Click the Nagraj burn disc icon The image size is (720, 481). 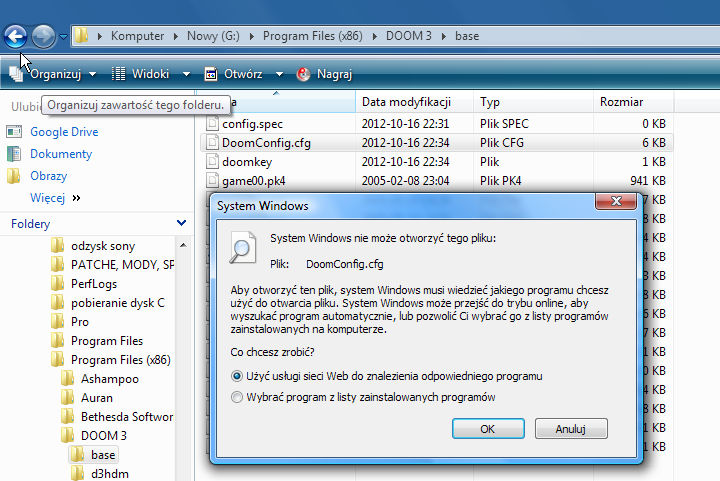[x=304, y=74]
